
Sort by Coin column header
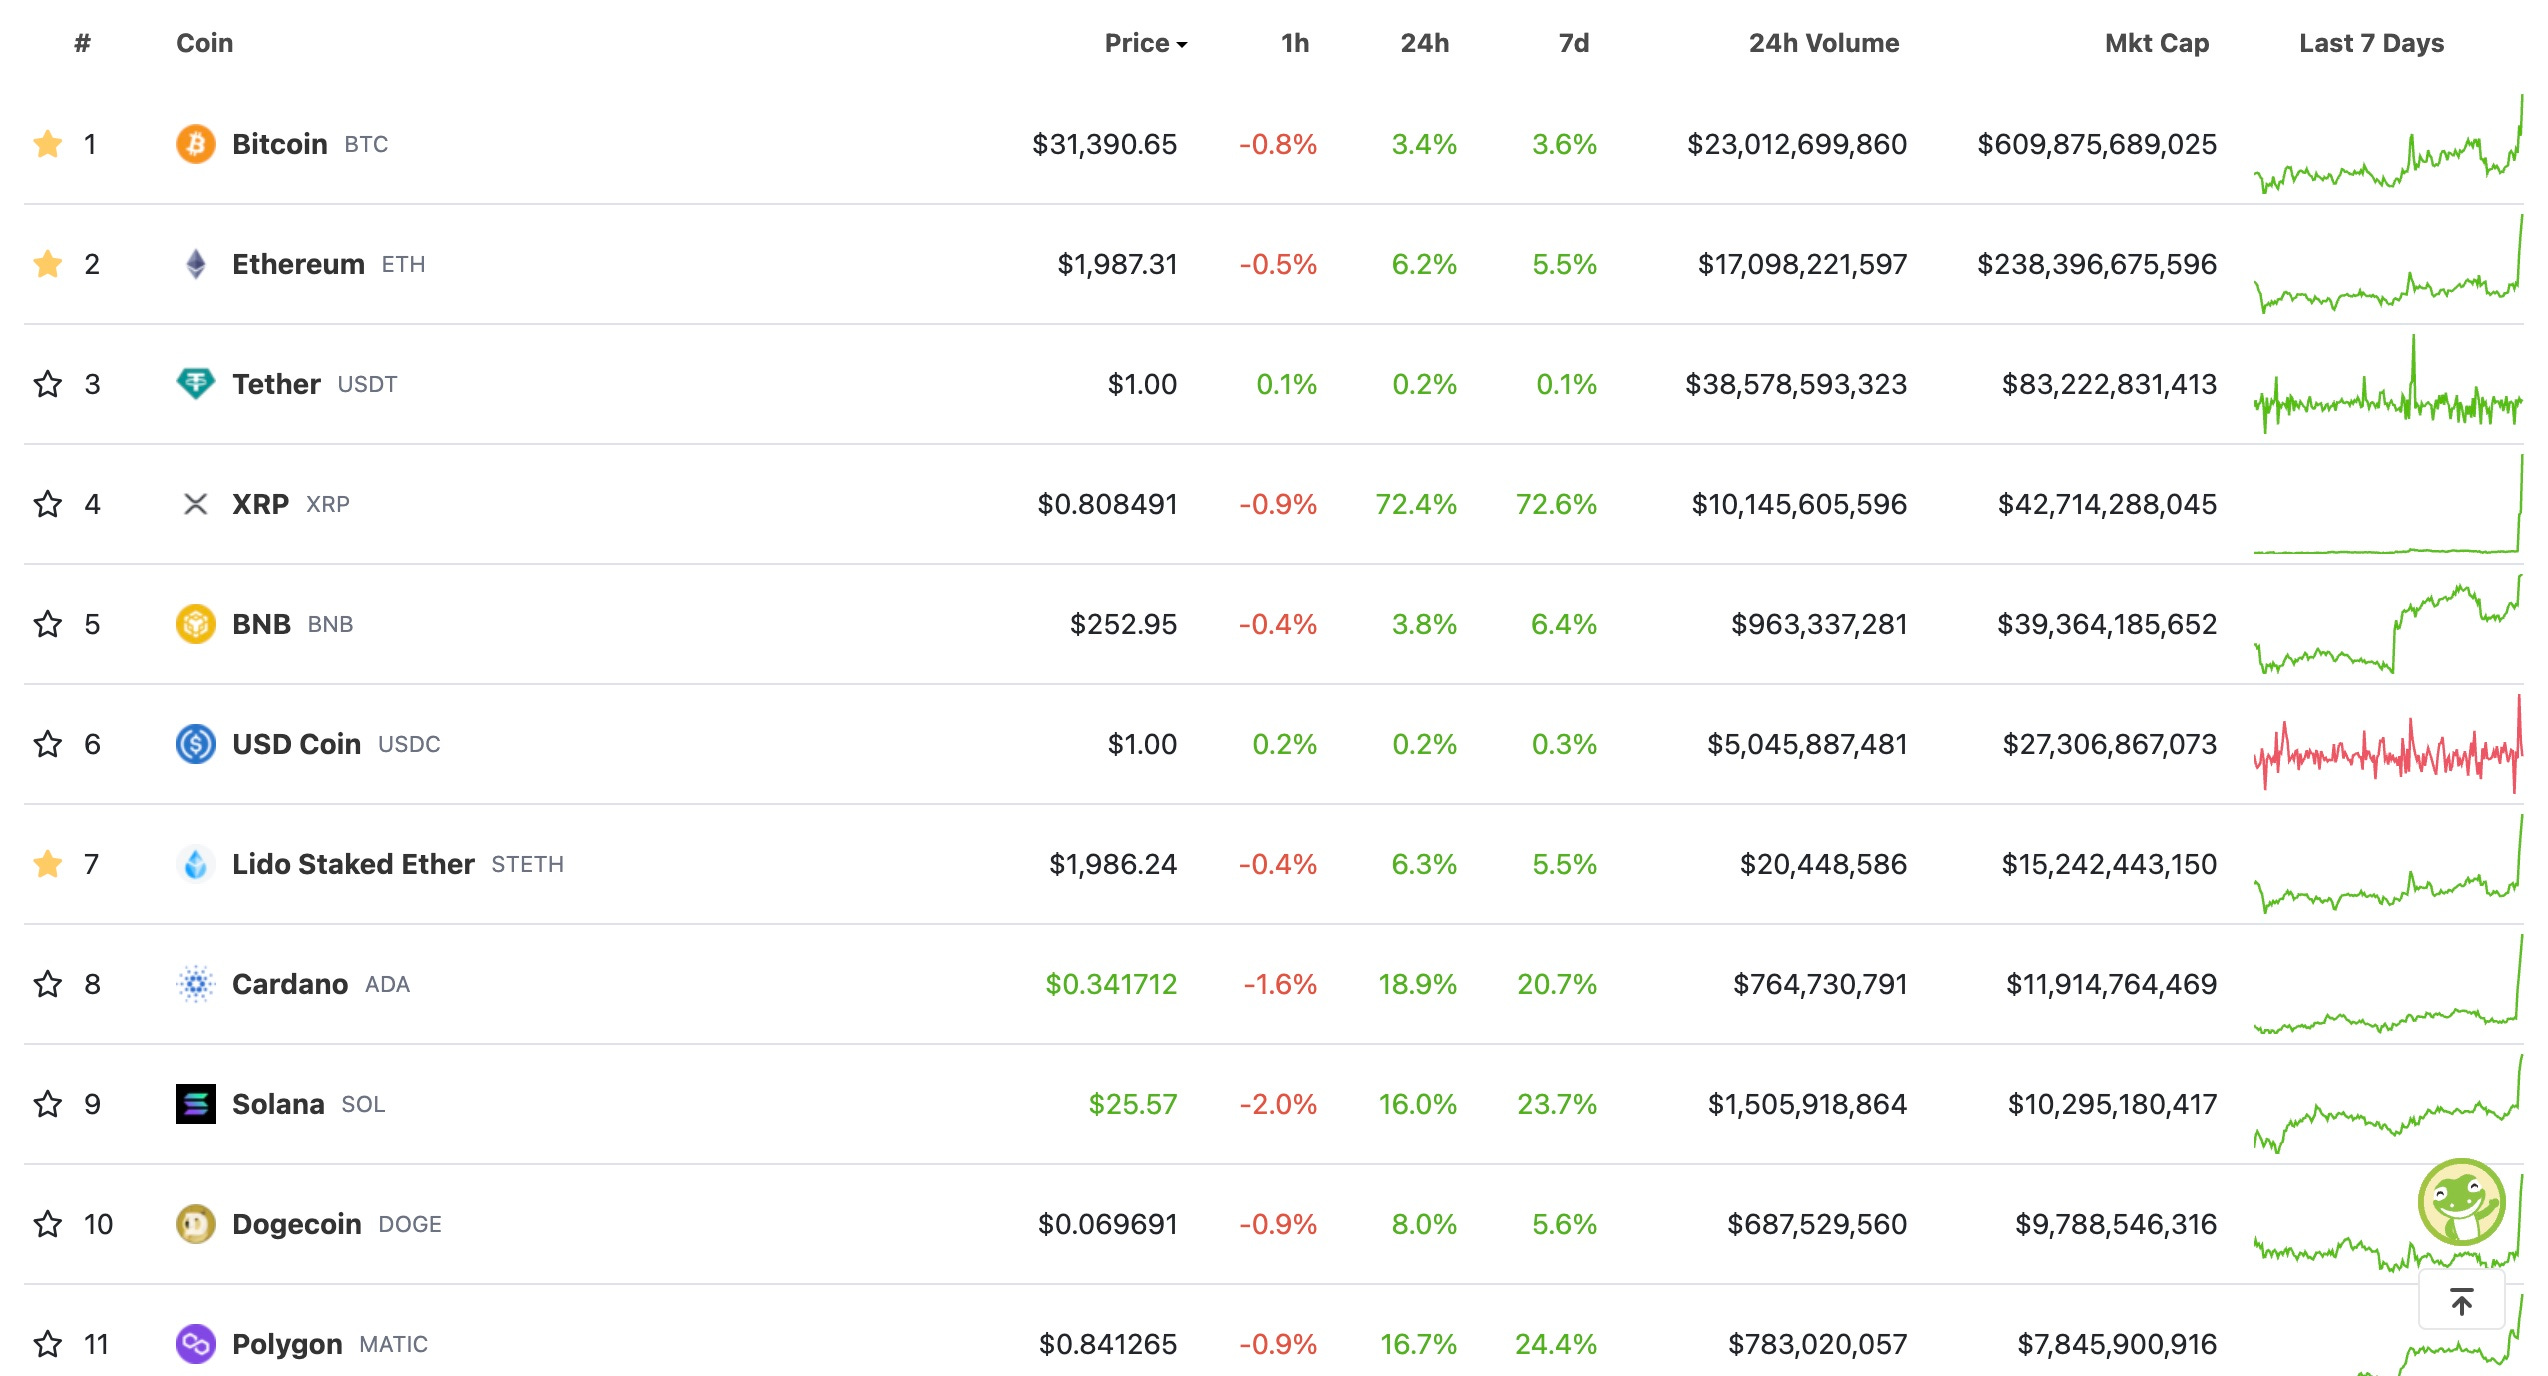pos(205,43)
